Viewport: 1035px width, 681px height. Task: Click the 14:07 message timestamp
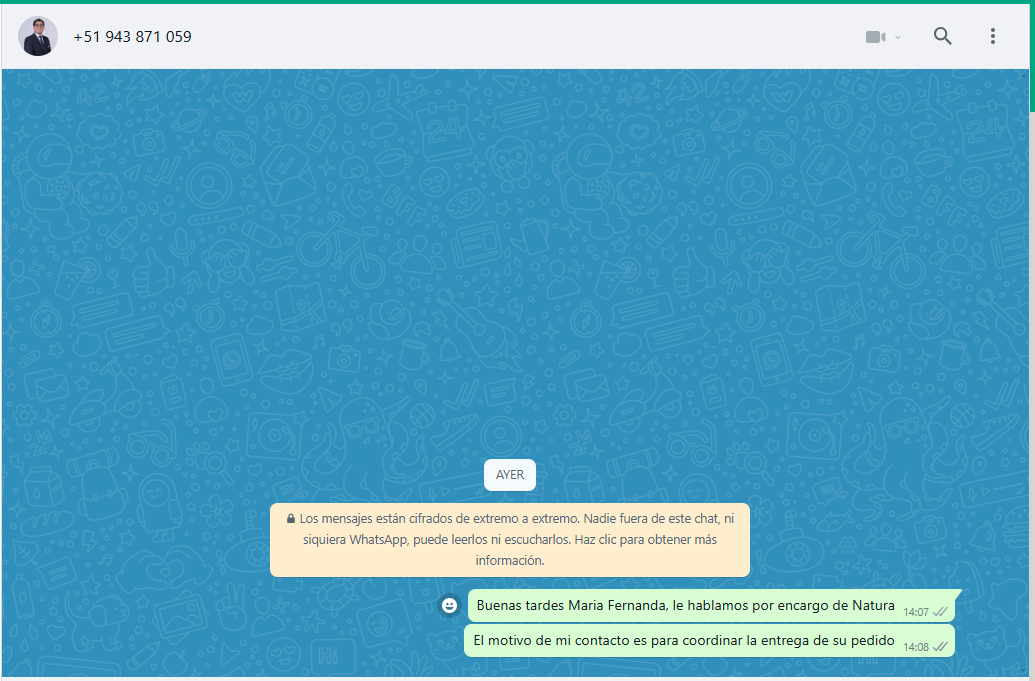(x=916, y=612)
